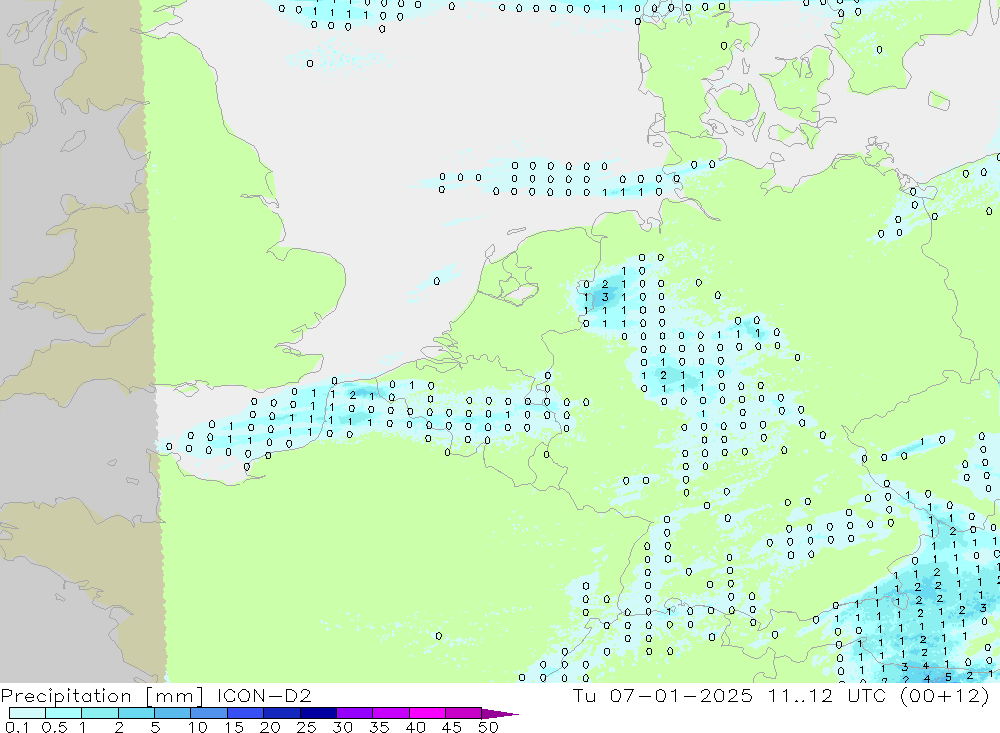Click the 'ICON-D2' model label
This screenshot has width=1000, height=733.
pos(264,695)
